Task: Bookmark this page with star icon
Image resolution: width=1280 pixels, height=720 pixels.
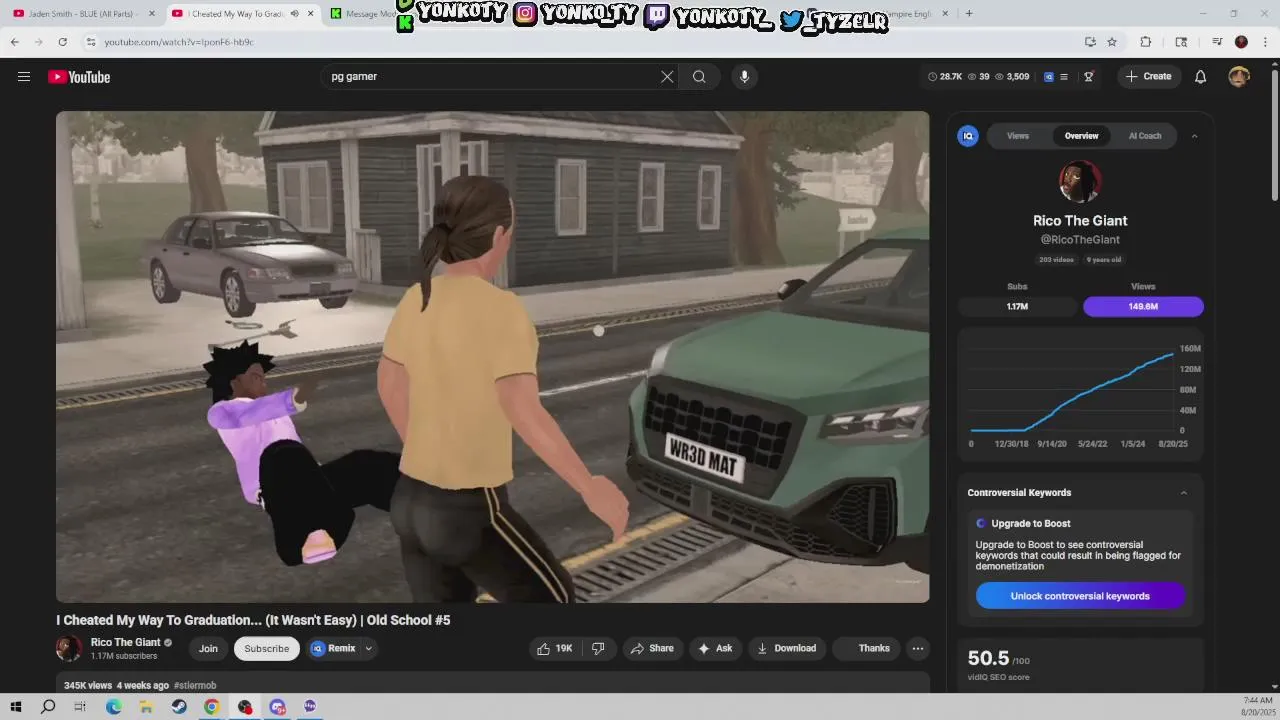Action: pyautogui.click(x=1112, y=42)
